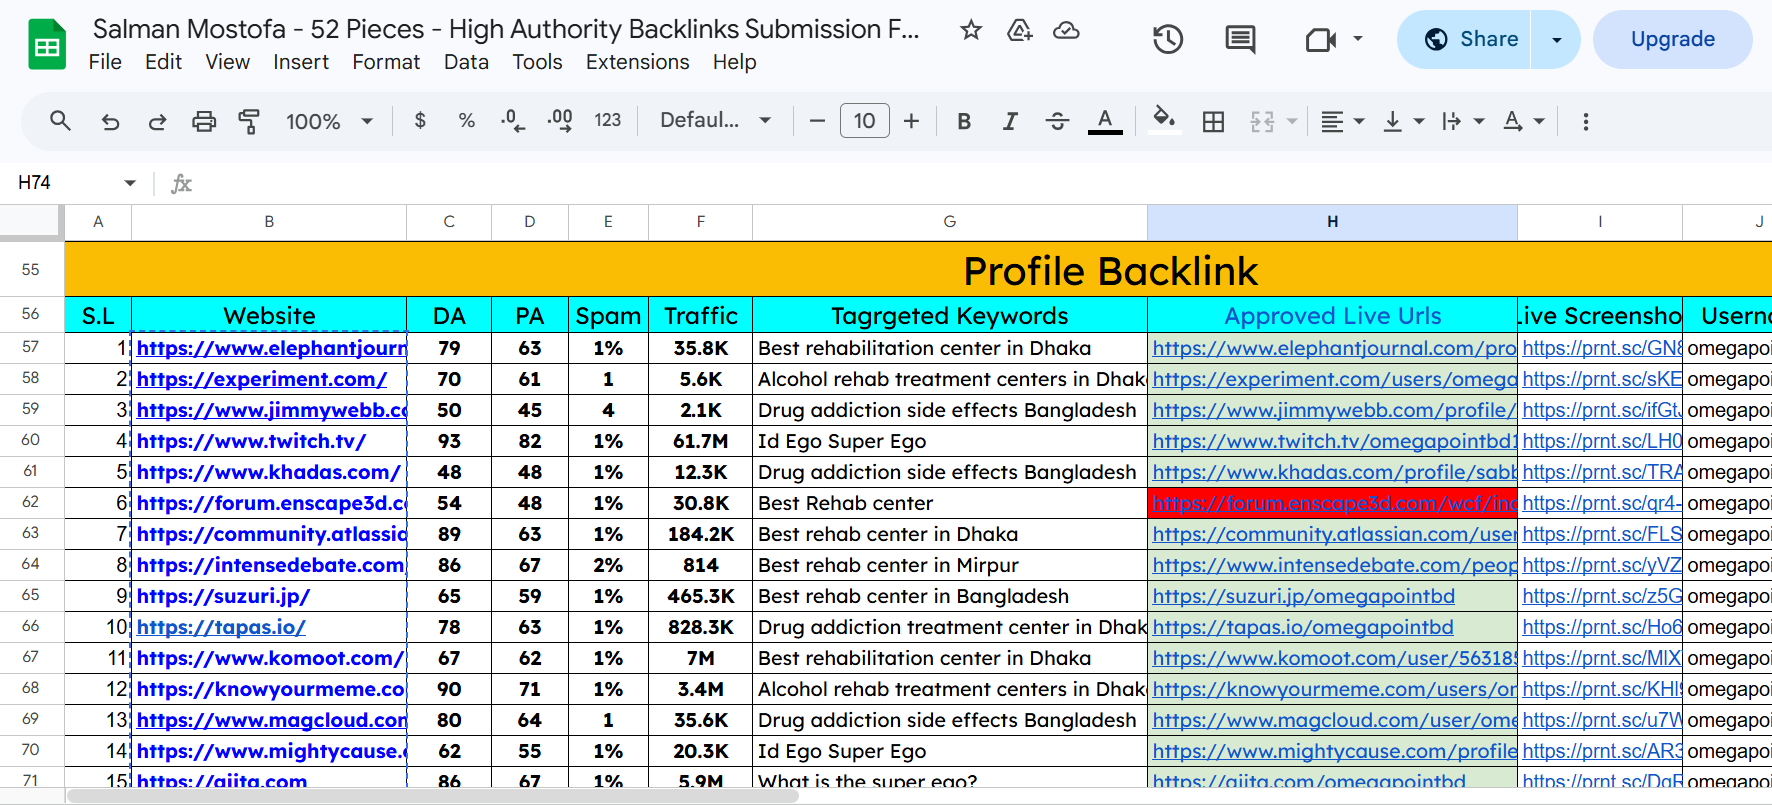This screenshot has width=1772, height=805.
Task: Open the tapas.io/omegapointbd live URL
Action: coord(1302,627)
